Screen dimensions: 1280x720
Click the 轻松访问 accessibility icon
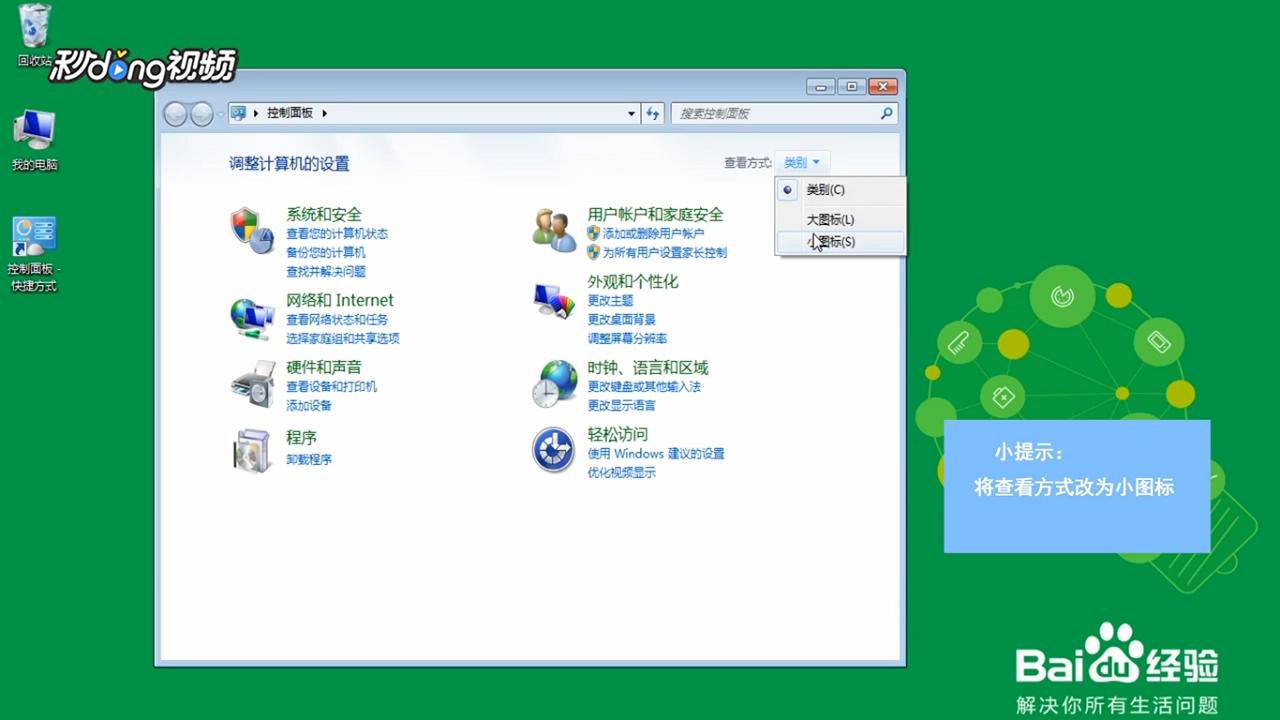click(x=553, y=450)
